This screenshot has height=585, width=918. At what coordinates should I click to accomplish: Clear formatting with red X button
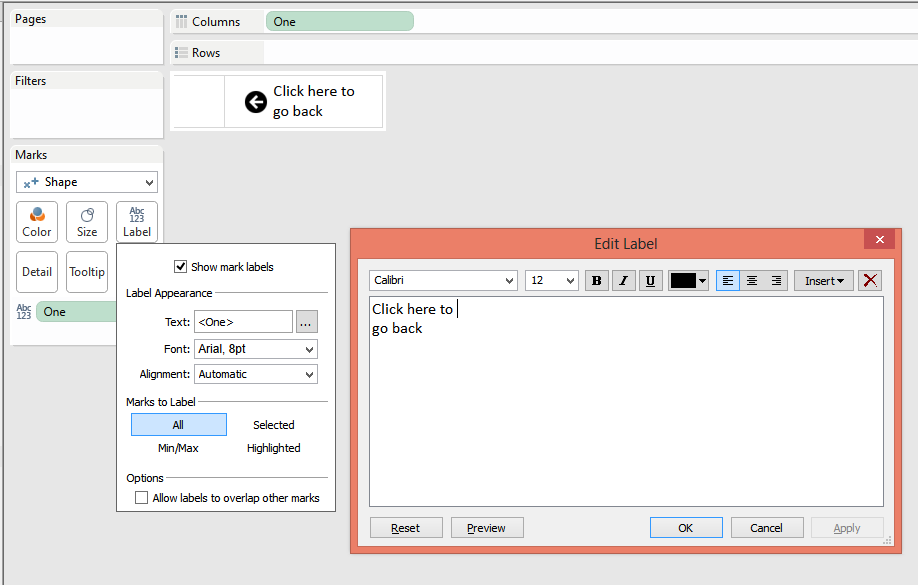click(x=870, y=280)
